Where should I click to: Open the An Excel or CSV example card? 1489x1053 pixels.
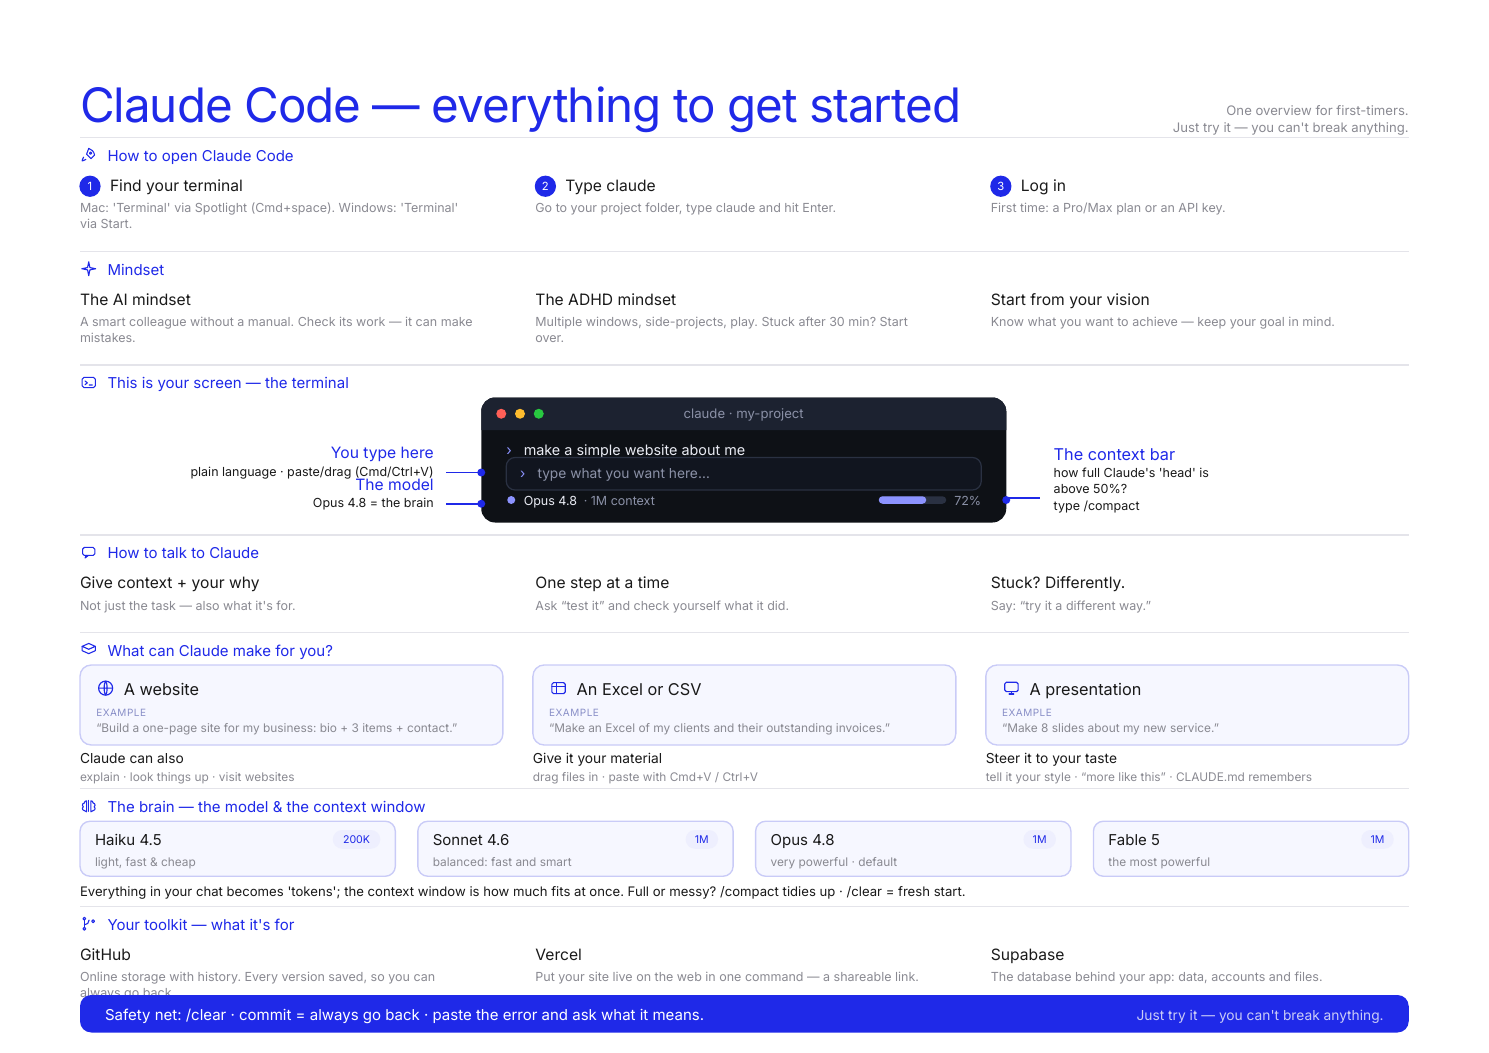[x=744, y=705]
